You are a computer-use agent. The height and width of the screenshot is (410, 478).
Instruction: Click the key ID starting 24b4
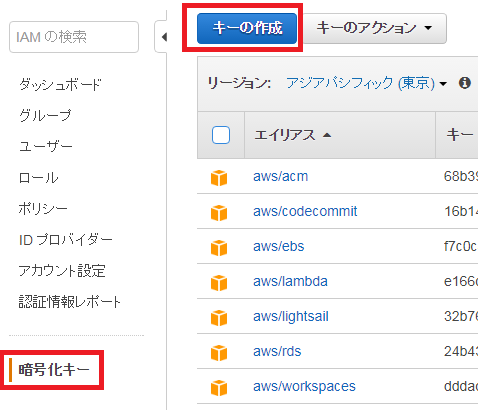461,351
